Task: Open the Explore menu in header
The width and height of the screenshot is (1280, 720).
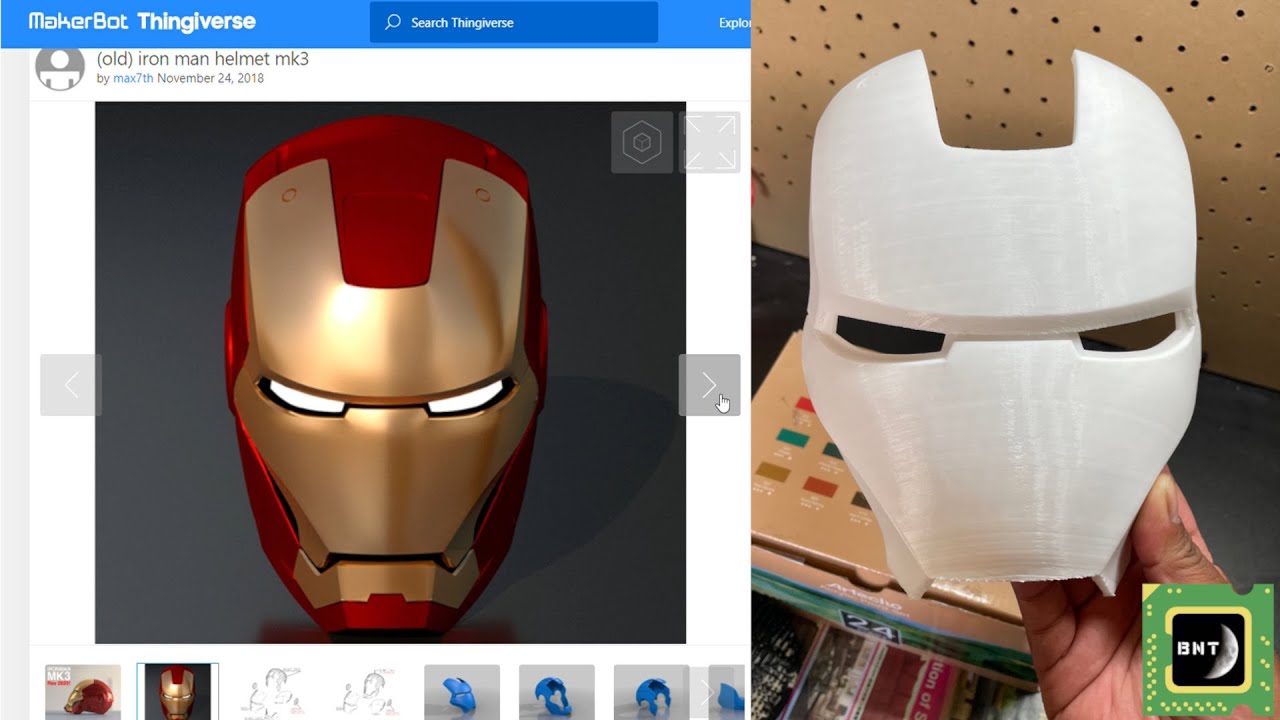Action: coord(735,22)
